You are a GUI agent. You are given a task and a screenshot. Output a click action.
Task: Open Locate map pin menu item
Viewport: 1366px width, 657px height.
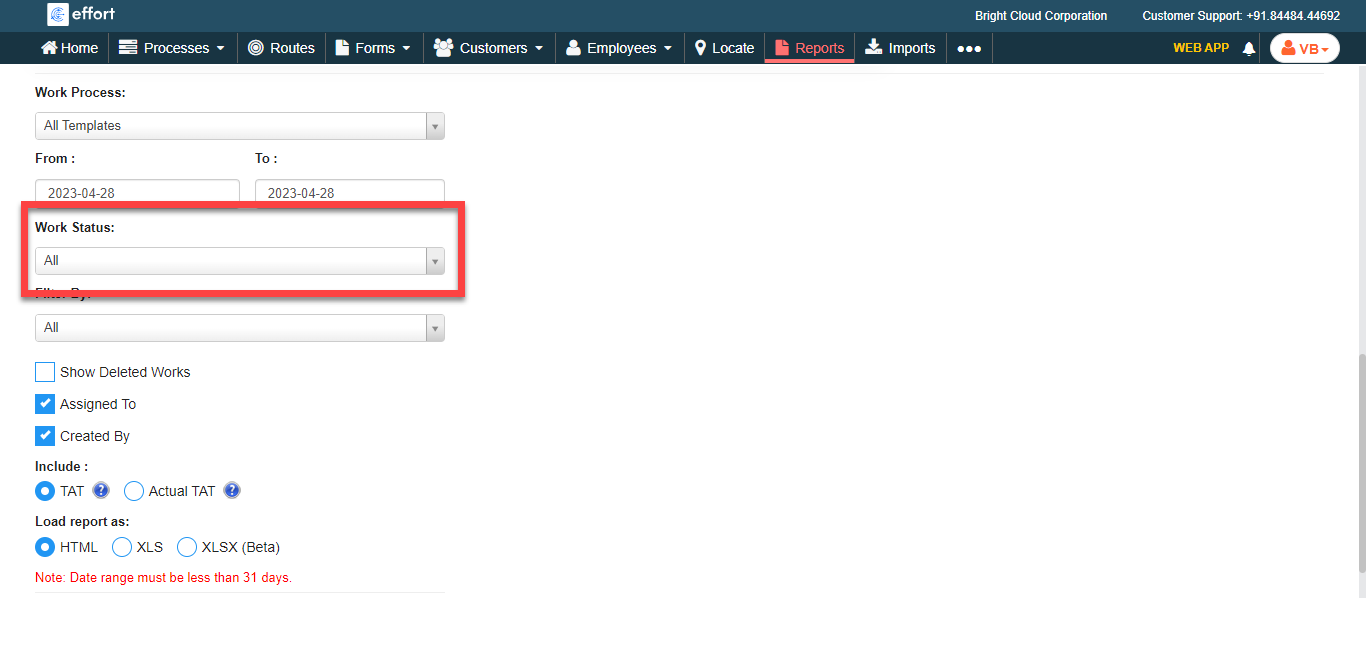pyautogui.click(x=724, y=48)
